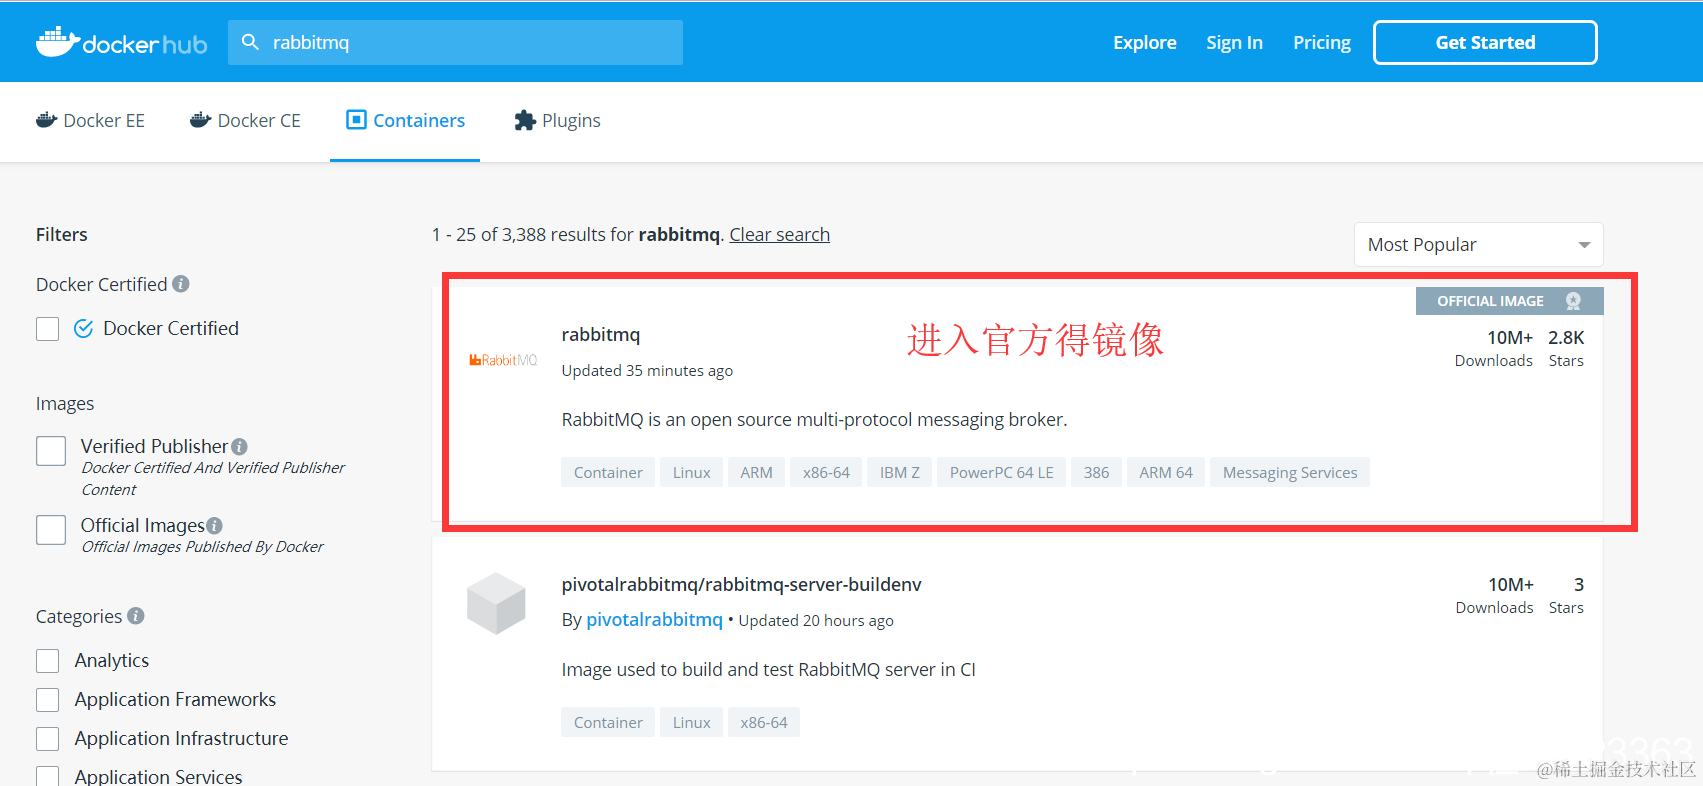
Task: Click the pivotalrabbitmq publisher link
Action: 654,619
